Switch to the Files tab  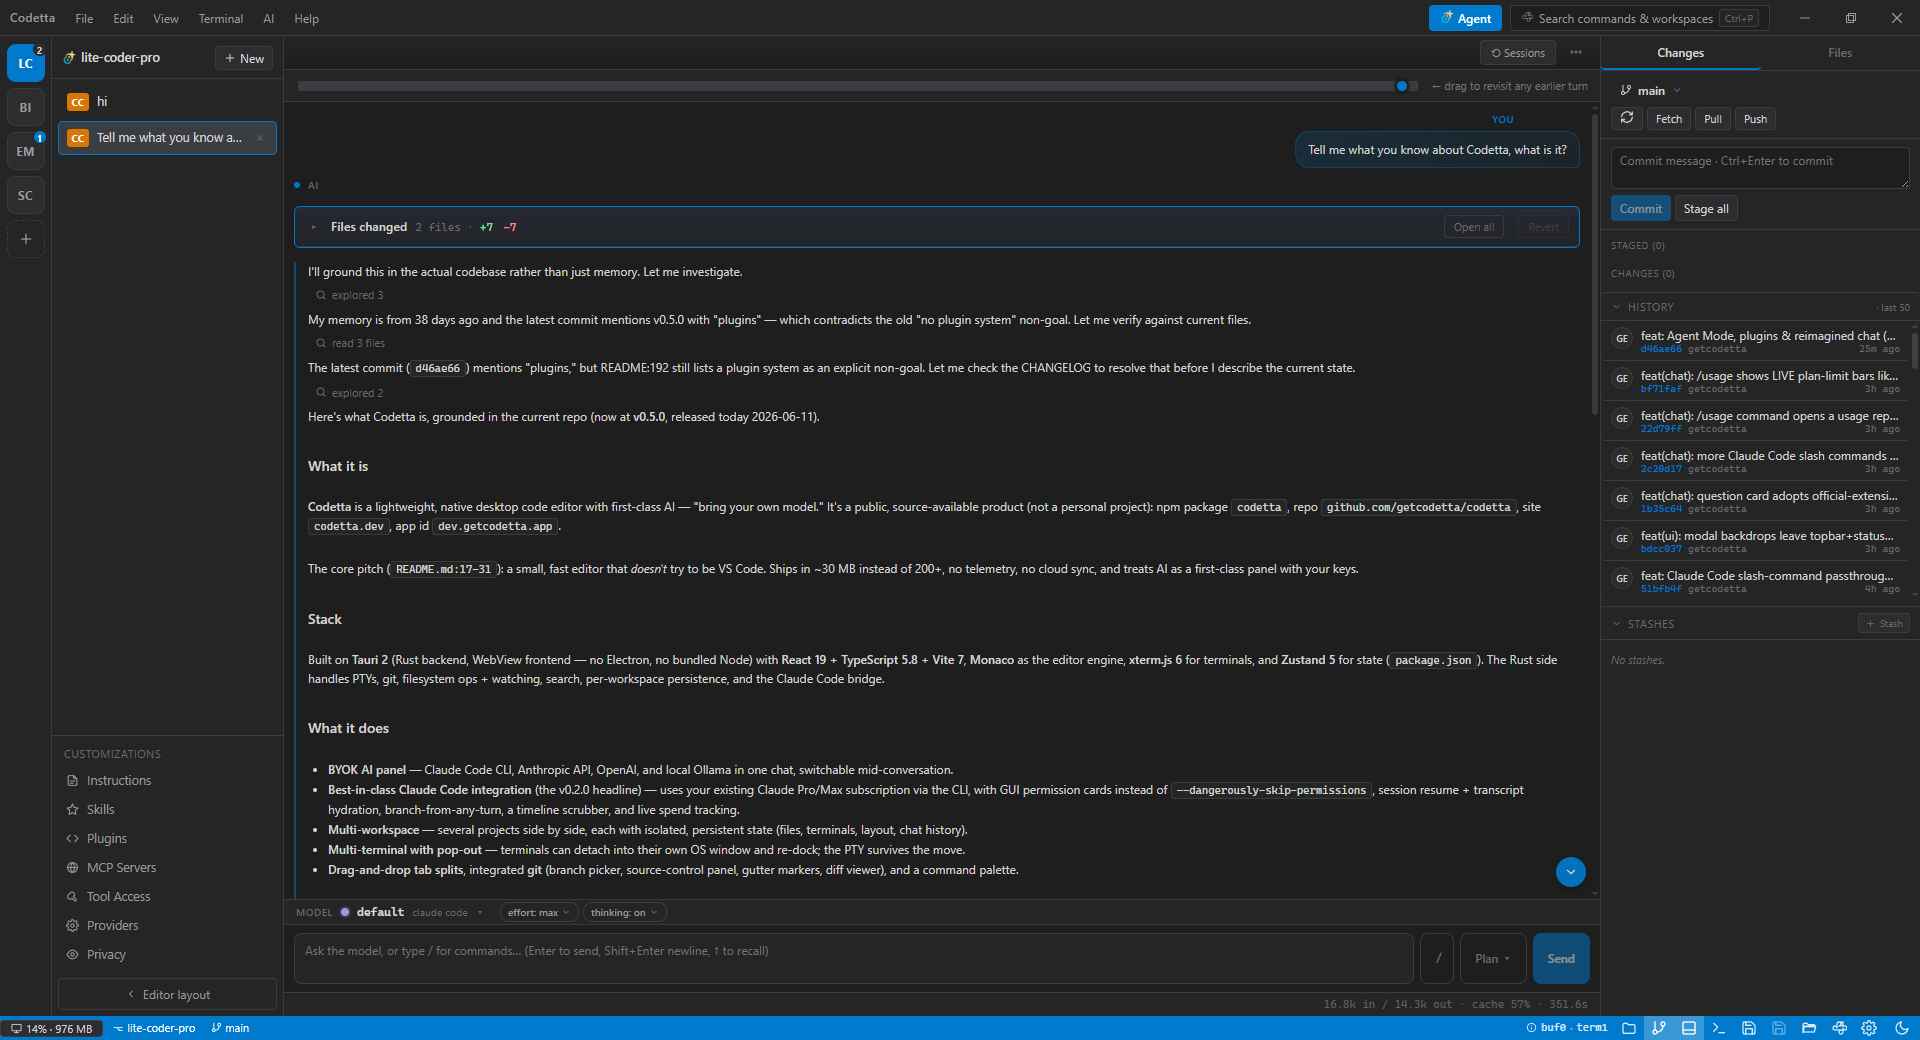point(1840,53)
